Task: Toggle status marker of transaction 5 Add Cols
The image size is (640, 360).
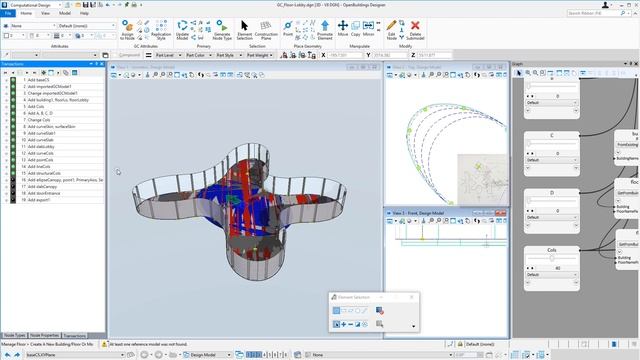Action: click(x=13, y=107)
